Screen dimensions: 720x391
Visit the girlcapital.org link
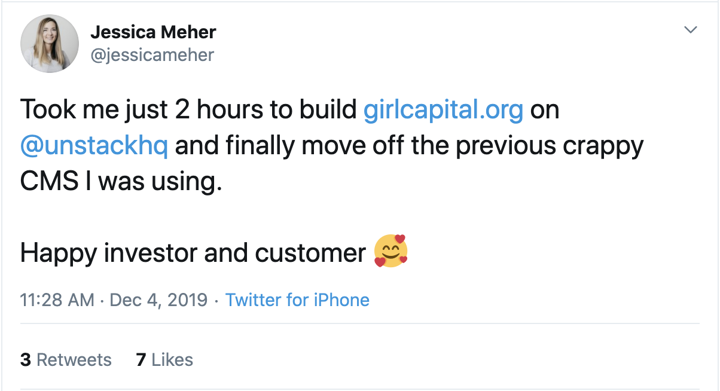(443, 110)
